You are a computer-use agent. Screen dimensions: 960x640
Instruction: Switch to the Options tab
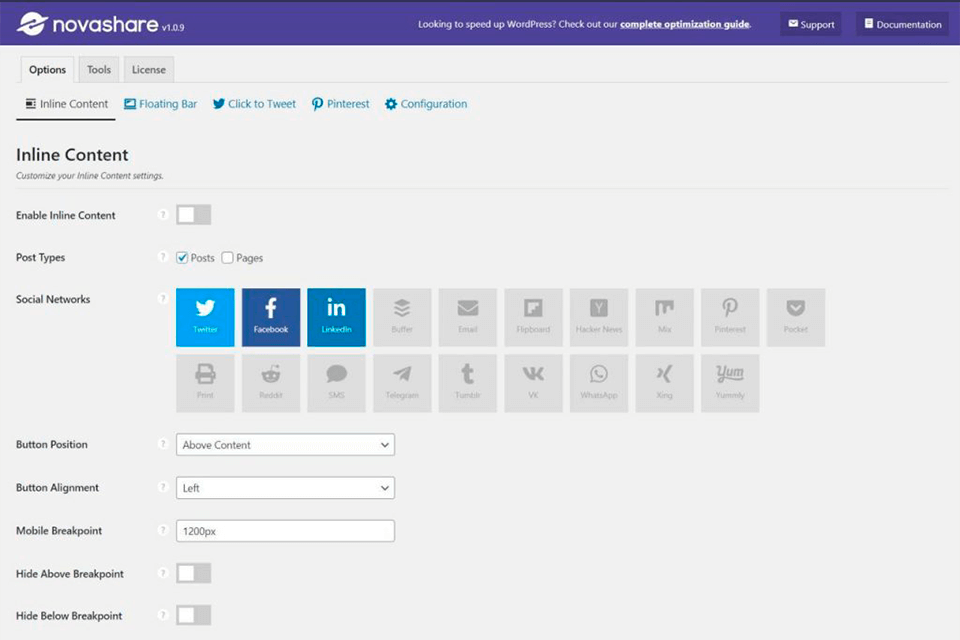coord(47,70)
